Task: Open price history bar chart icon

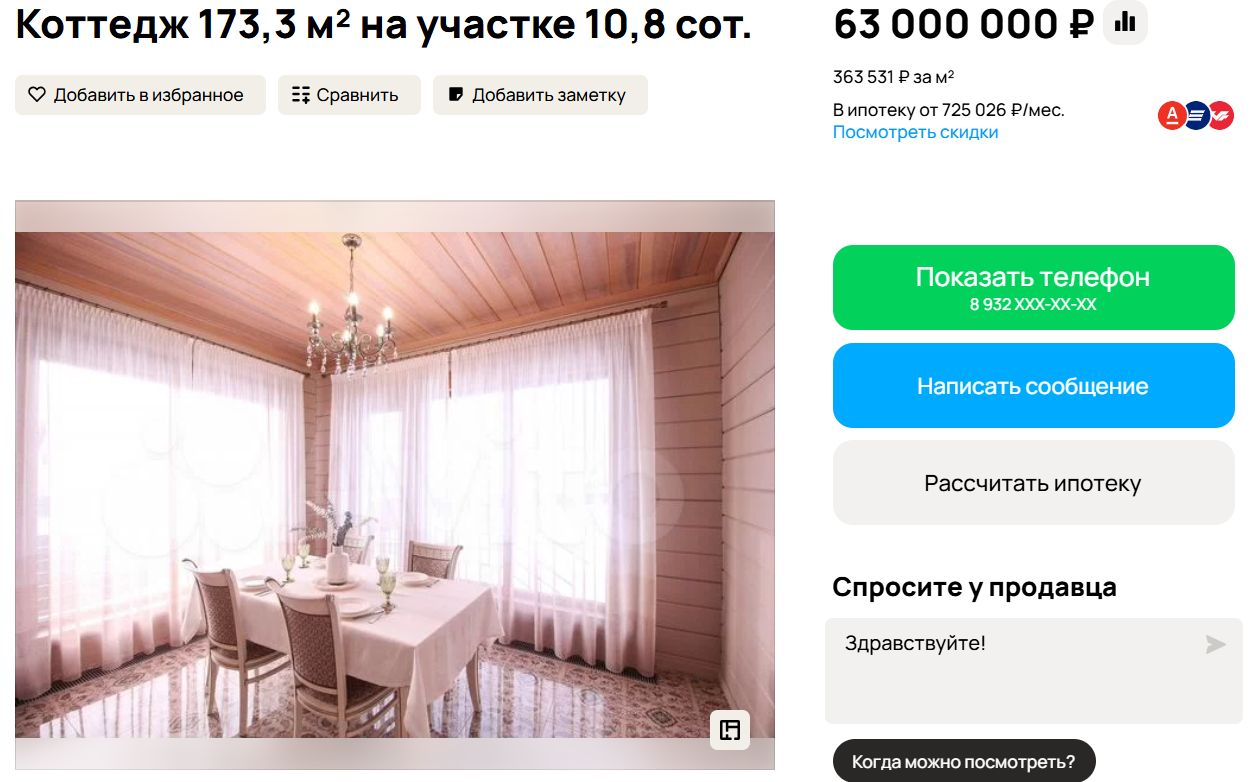Action: 1125,22
